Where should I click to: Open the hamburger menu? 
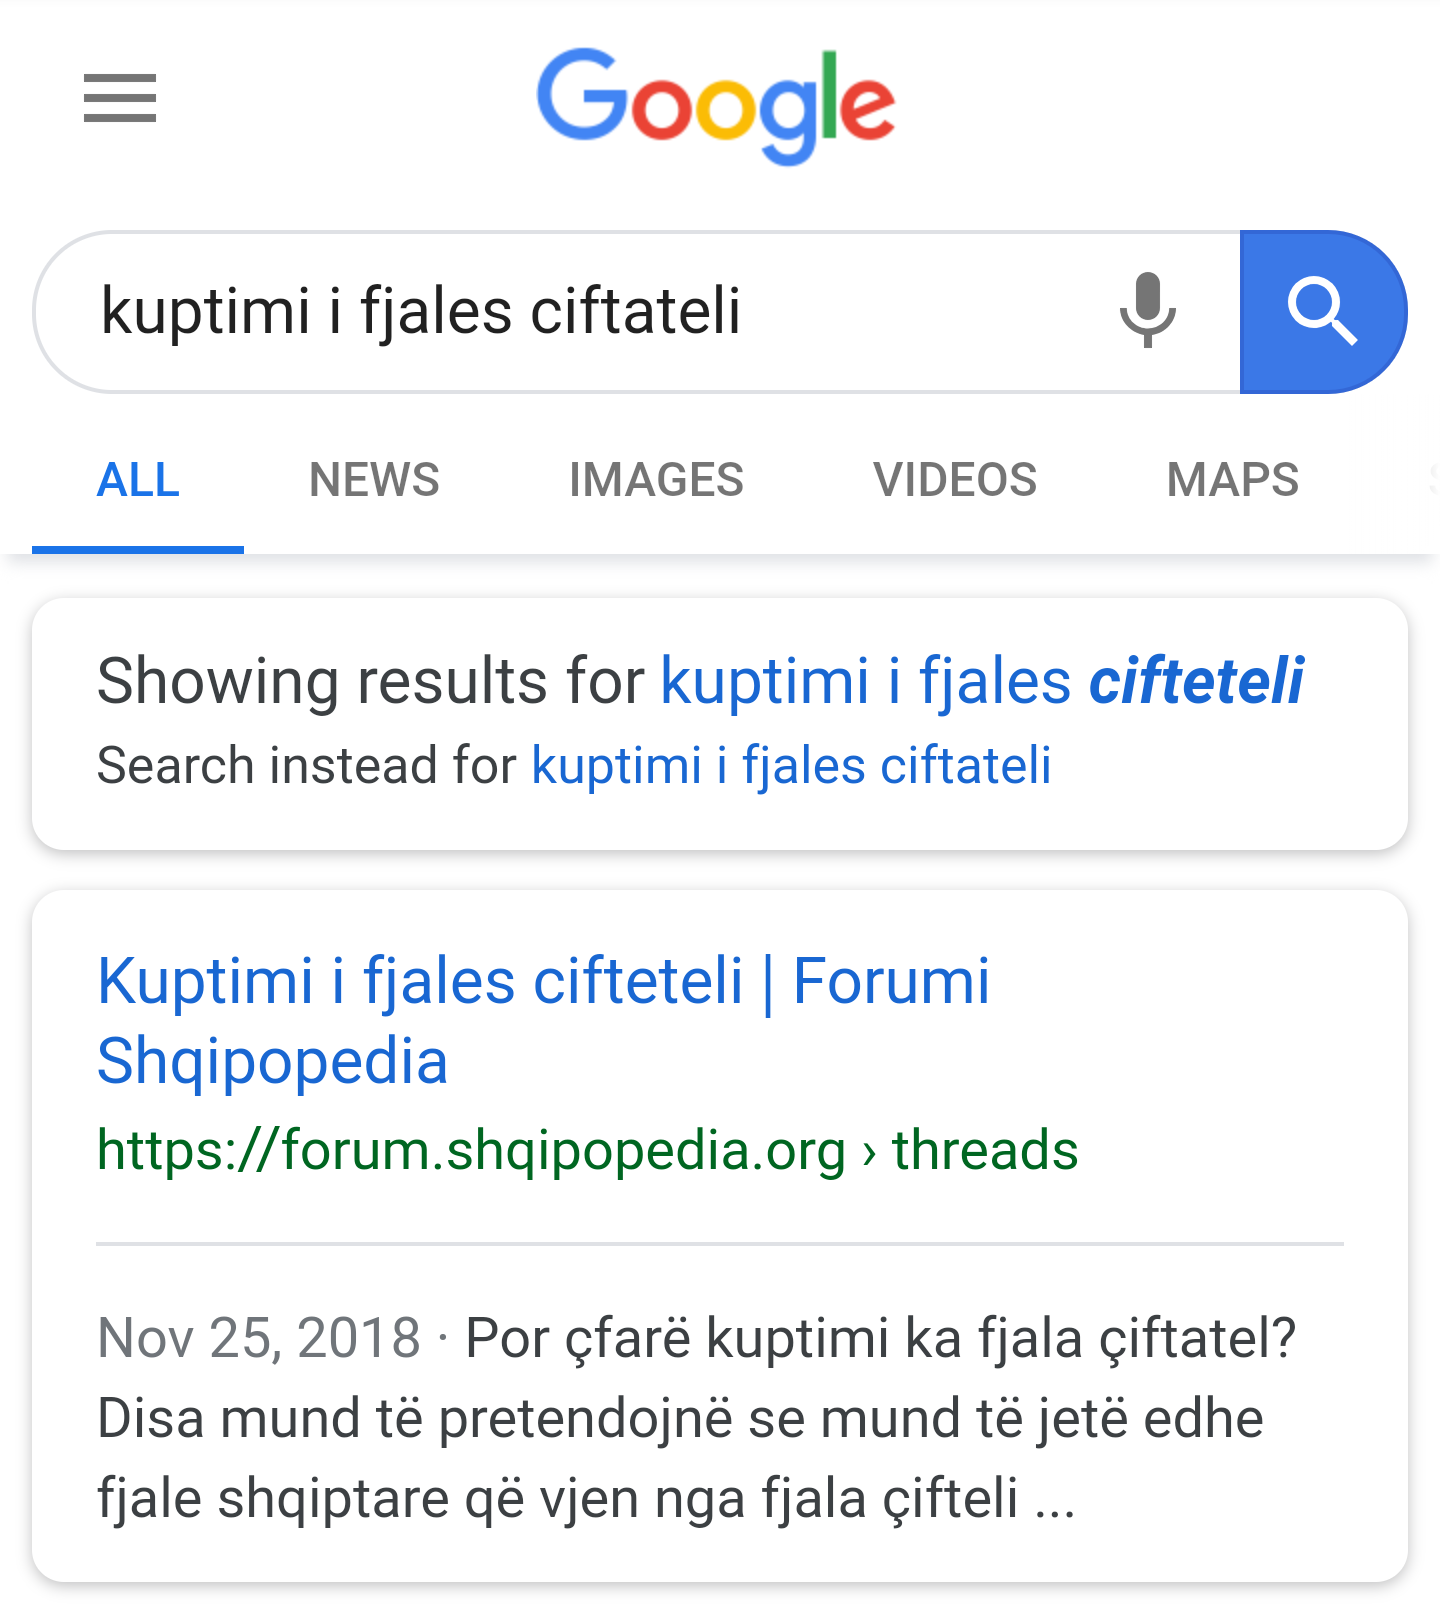(x=120, y=98)
